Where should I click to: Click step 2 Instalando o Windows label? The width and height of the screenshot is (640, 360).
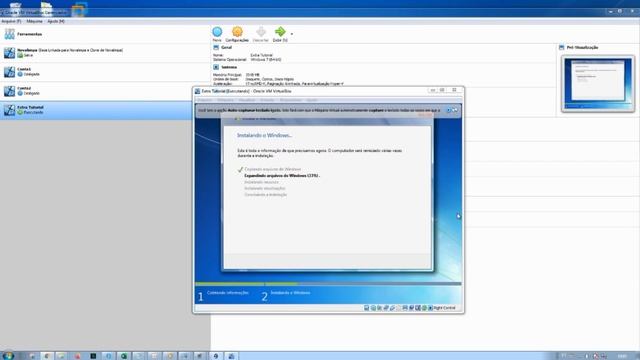[290, 293]
